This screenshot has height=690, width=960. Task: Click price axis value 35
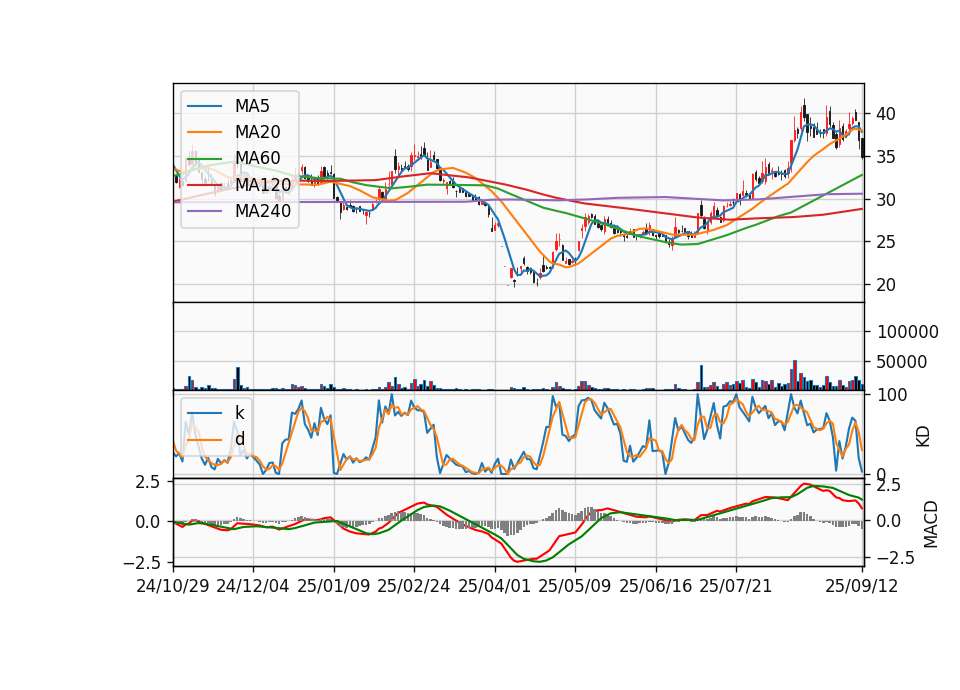tap(886, 157)
